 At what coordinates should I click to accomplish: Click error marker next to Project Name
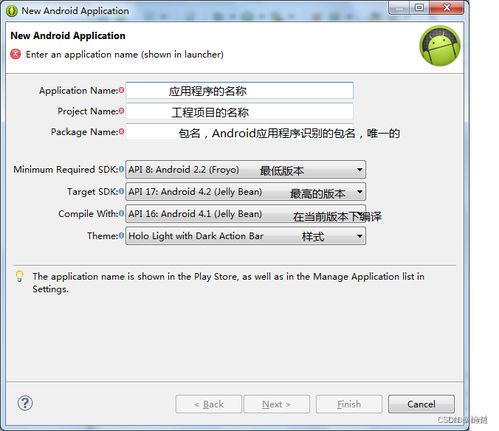coord(121,111)
